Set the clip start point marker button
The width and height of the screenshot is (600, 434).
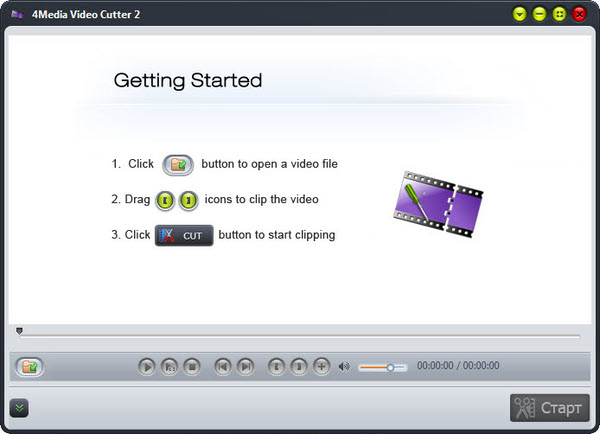[277, 367]
